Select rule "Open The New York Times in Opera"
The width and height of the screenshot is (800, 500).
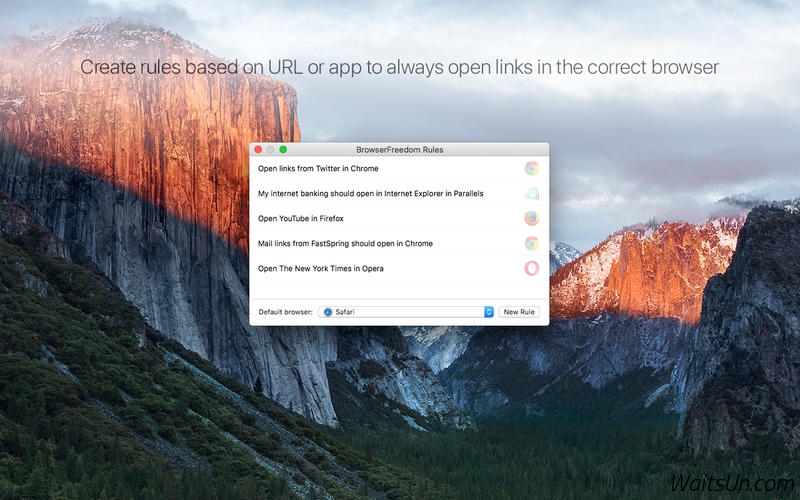(x=399, y=268)
